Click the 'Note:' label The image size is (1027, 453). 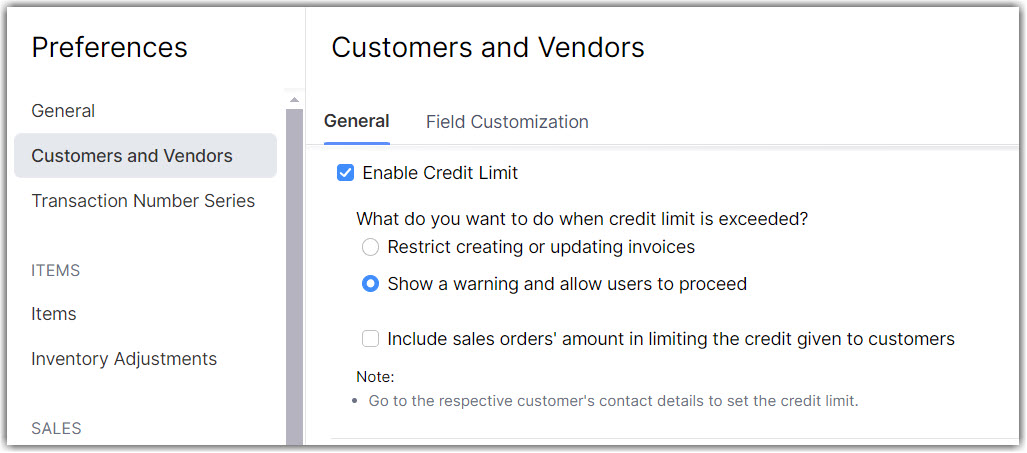click(376, 377)
